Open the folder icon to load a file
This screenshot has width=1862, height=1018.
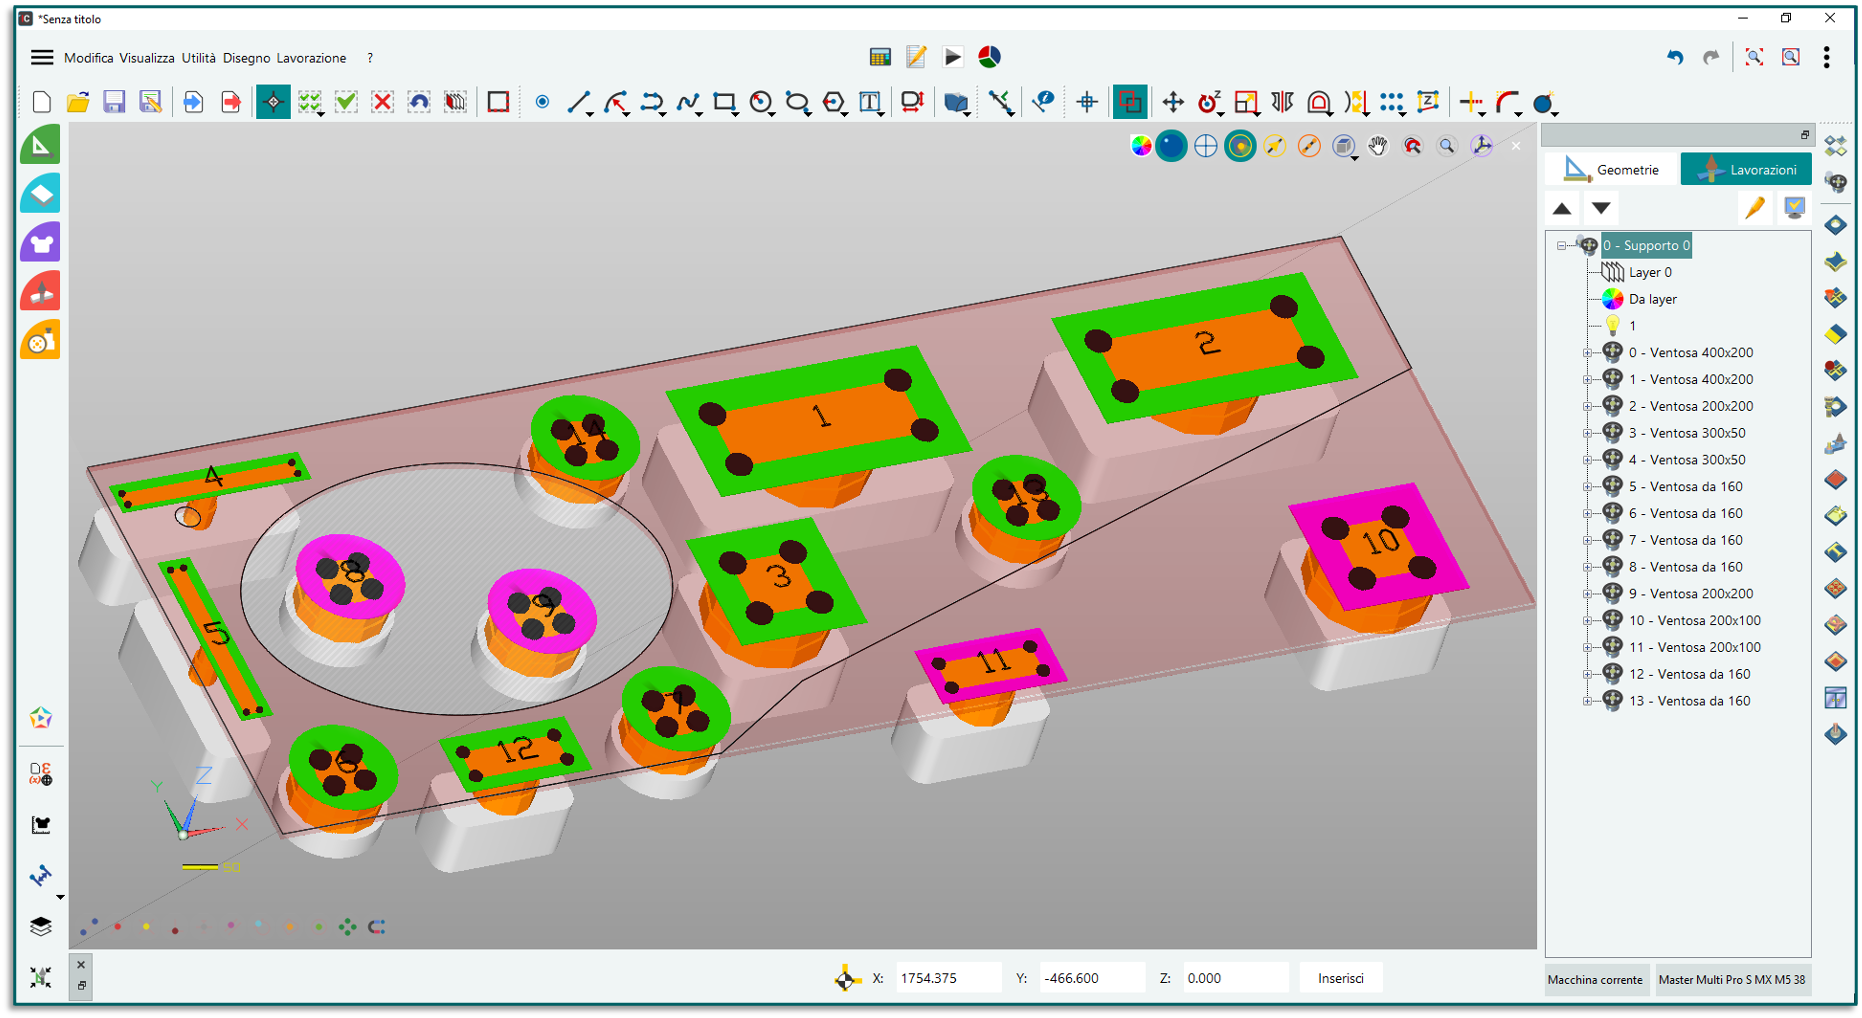(78, 102)
